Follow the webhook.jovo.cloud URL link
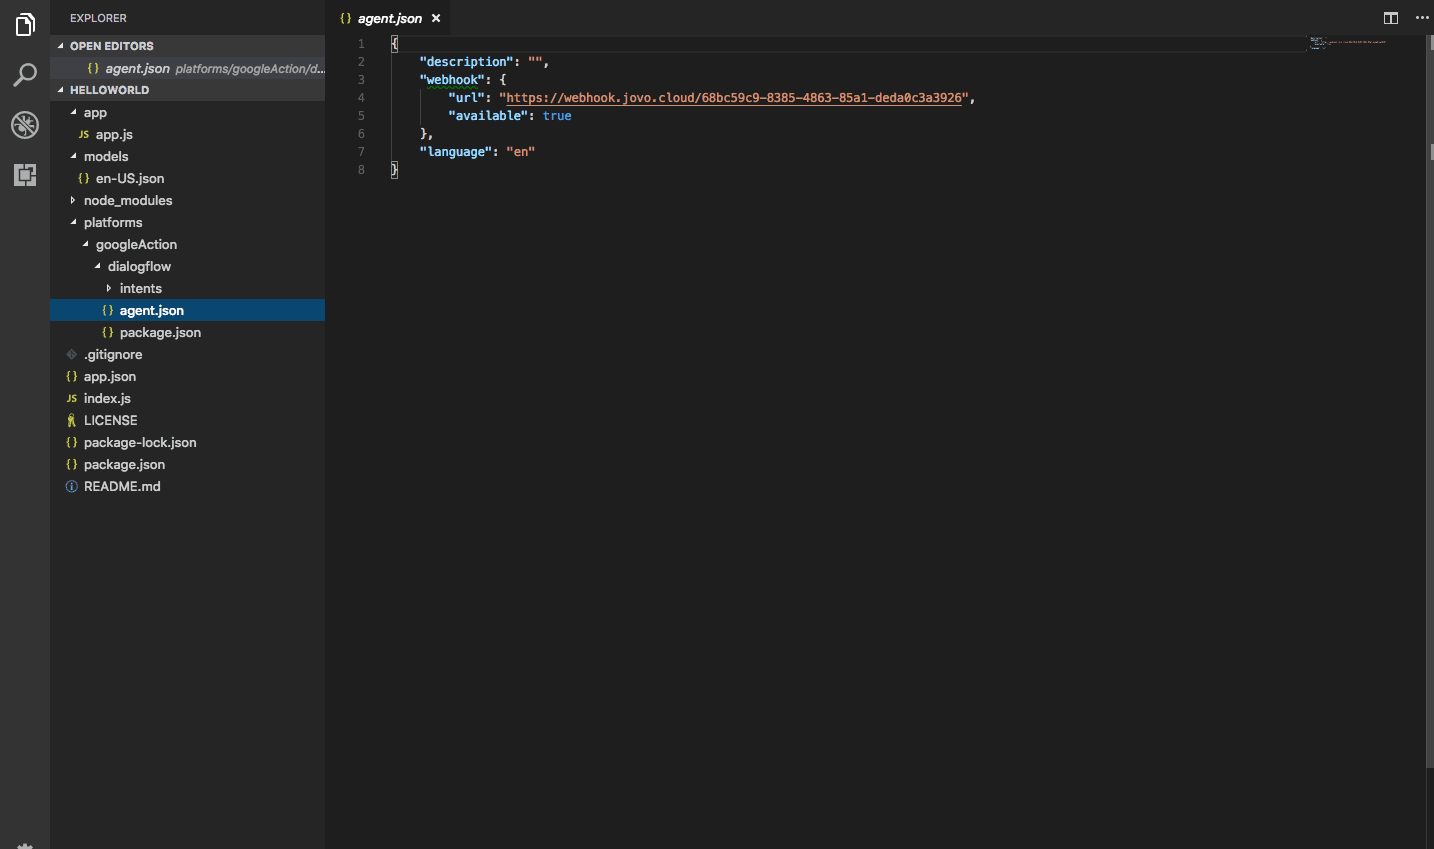Image resolution: width=1434 pixels, height=849 pixels. click(x=734, y=98)
